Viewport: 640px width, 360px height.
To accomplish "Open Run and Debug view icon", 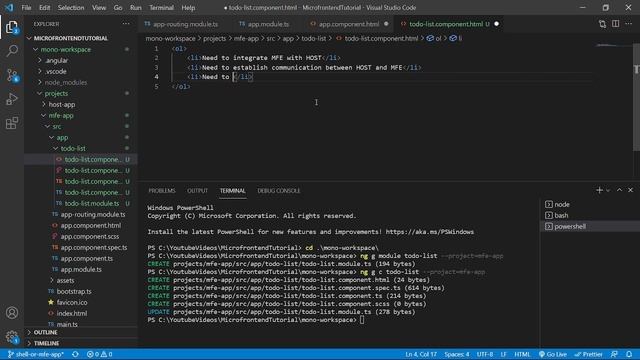I will (x=12, y=99).
